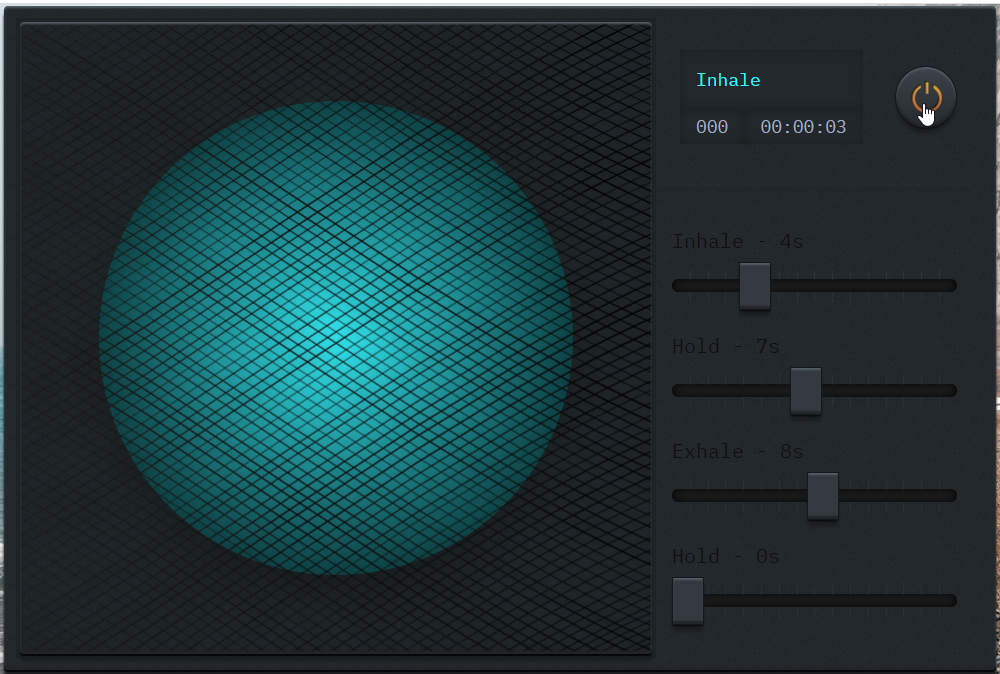Click the 'Hold - 0s' label
This screenshot has height=674, width=1000.
click(726, 557)
